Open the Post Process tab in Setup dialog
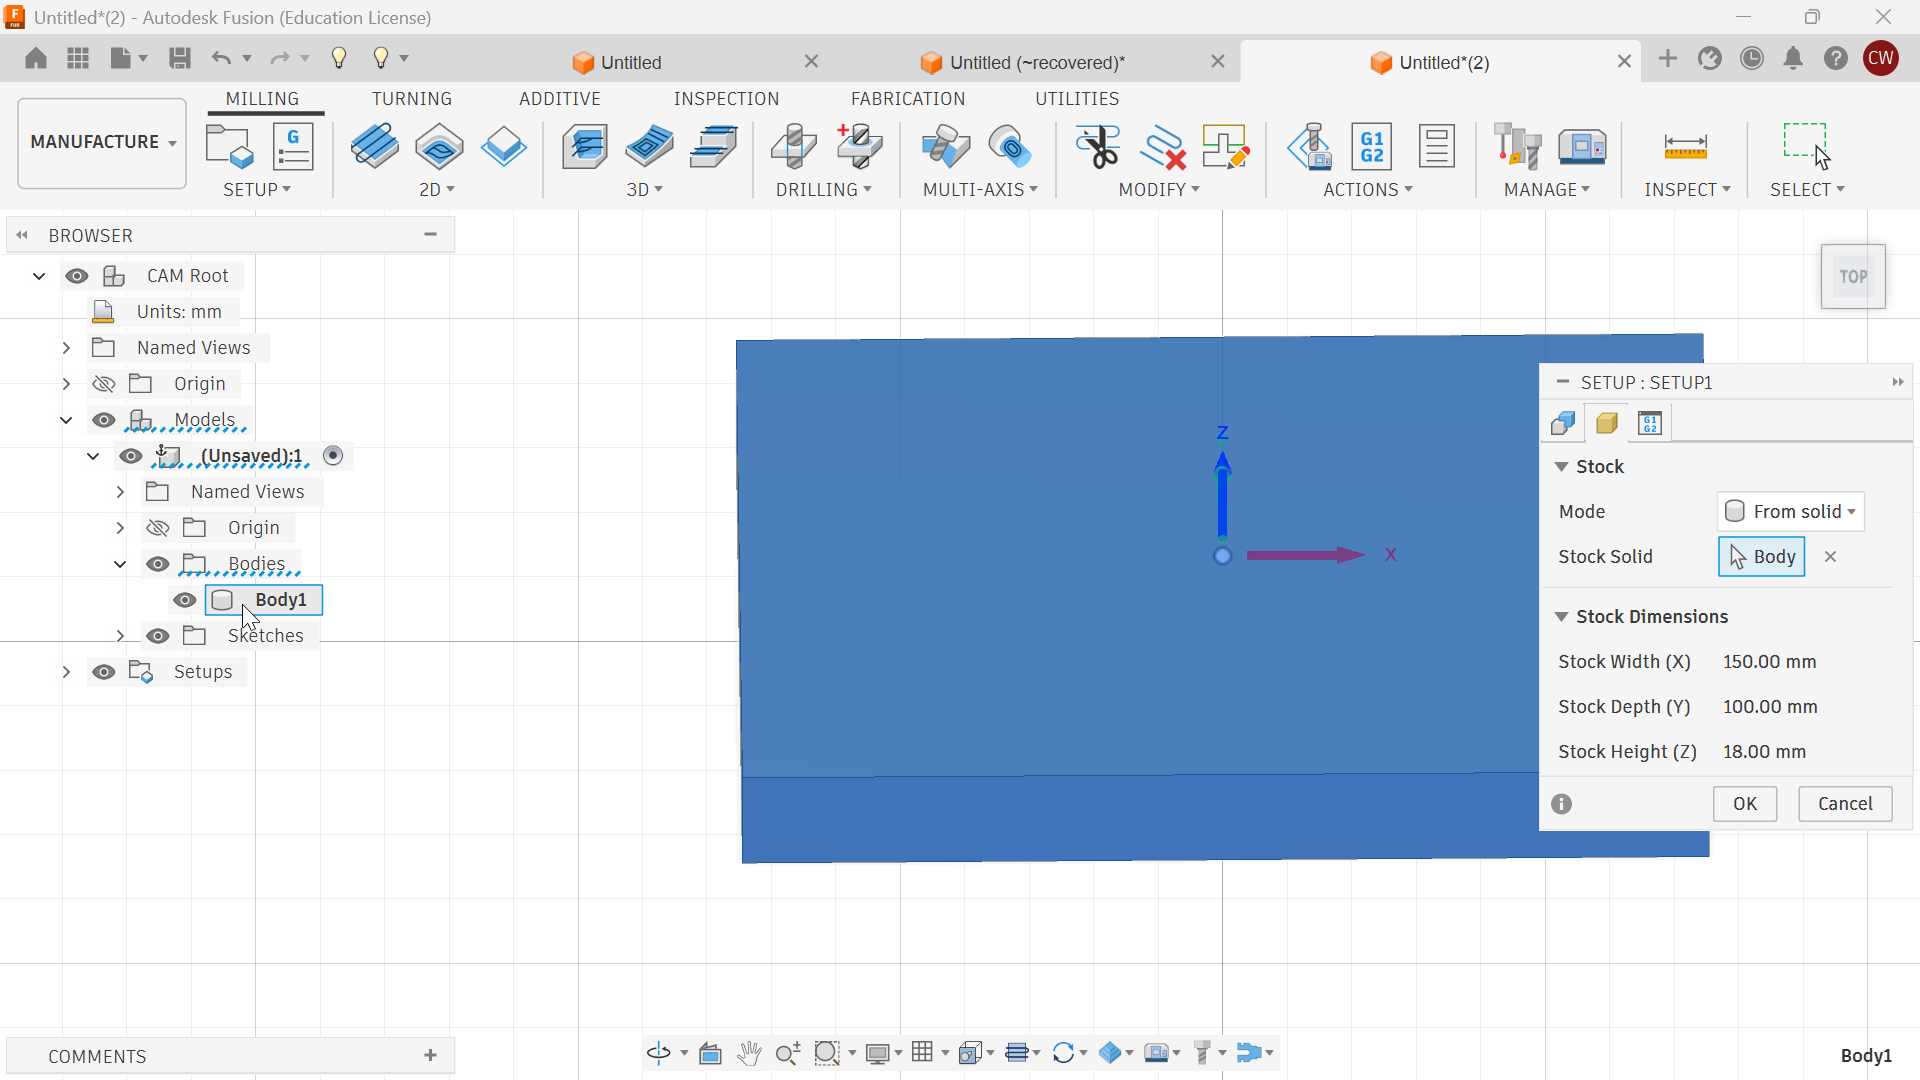The width and height of the screenshot is (1920, 1080). [1652, 423]
